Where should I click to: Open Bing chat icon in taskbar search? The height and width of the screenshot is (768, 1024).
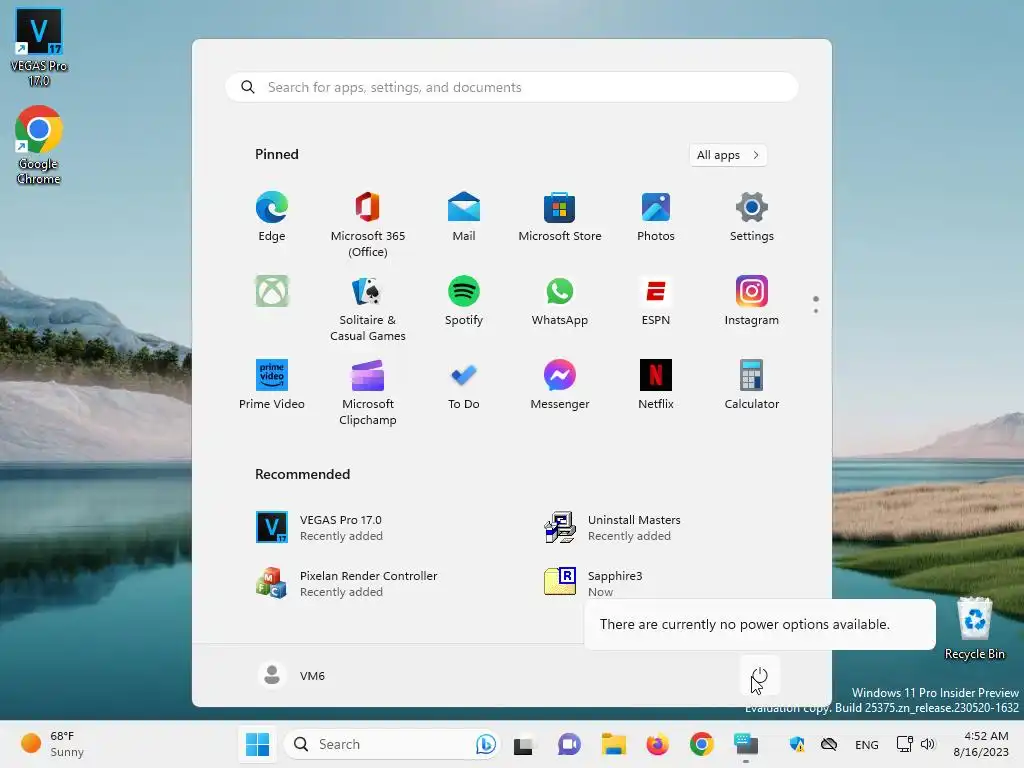coord(485,744)
